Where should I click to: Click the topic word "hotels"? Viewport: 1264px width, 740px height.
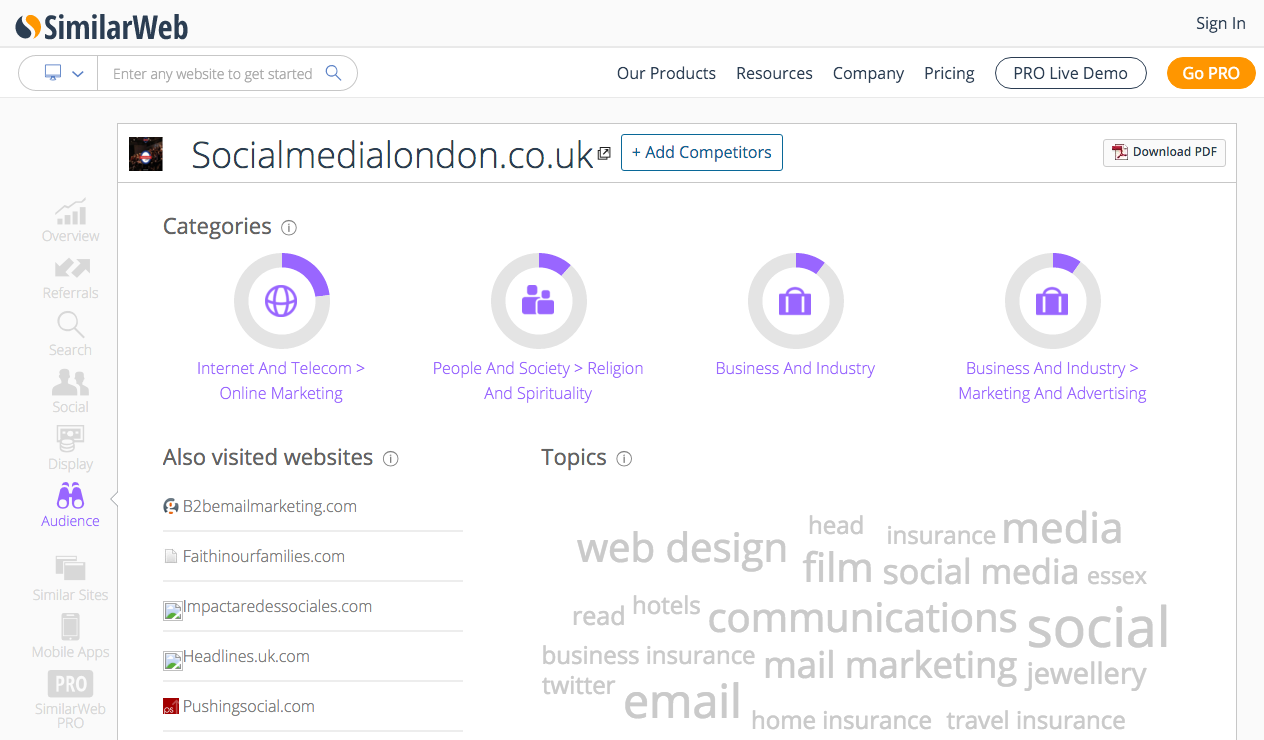[x=666, y=605]
